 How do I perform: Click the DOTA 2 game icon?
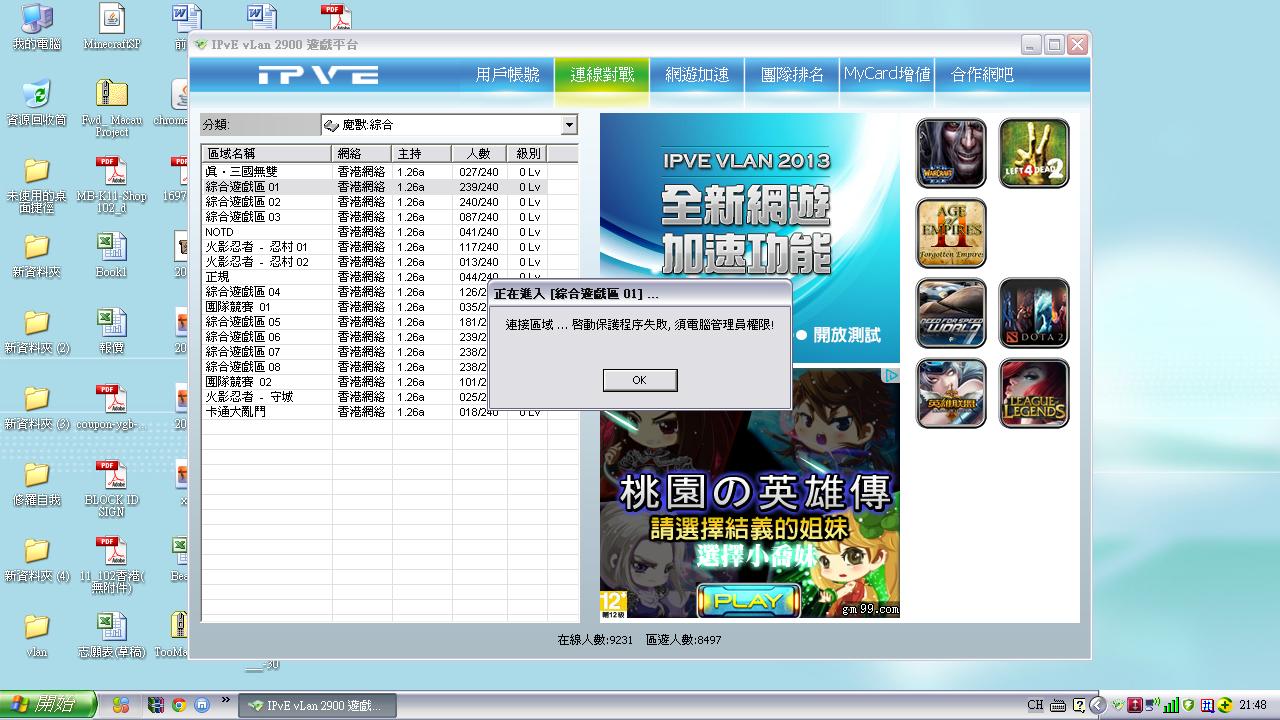point(1034,313)
